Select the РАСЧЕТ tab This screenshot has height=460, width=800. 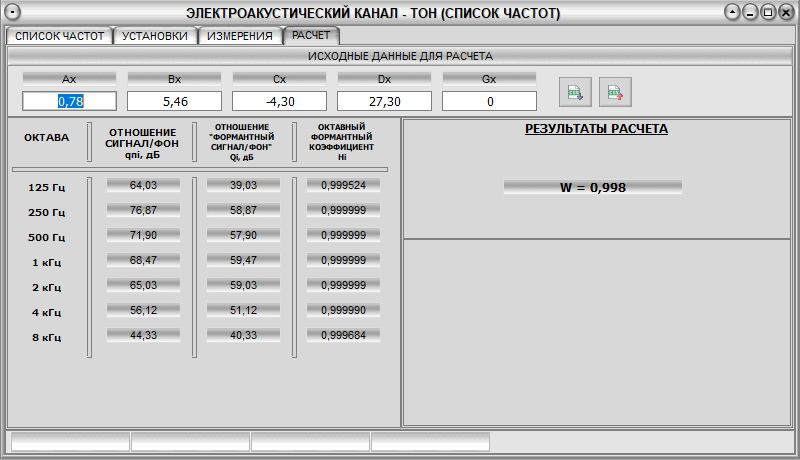(311, 35)
